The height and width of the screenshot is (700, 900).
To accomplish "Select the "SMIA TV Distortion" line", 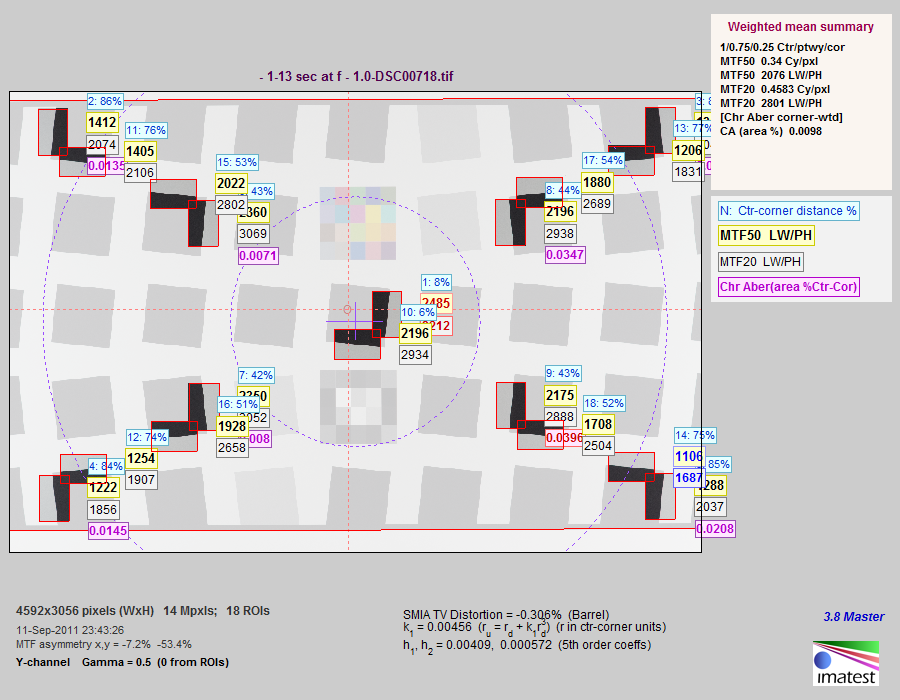I will tap(506, 615).
